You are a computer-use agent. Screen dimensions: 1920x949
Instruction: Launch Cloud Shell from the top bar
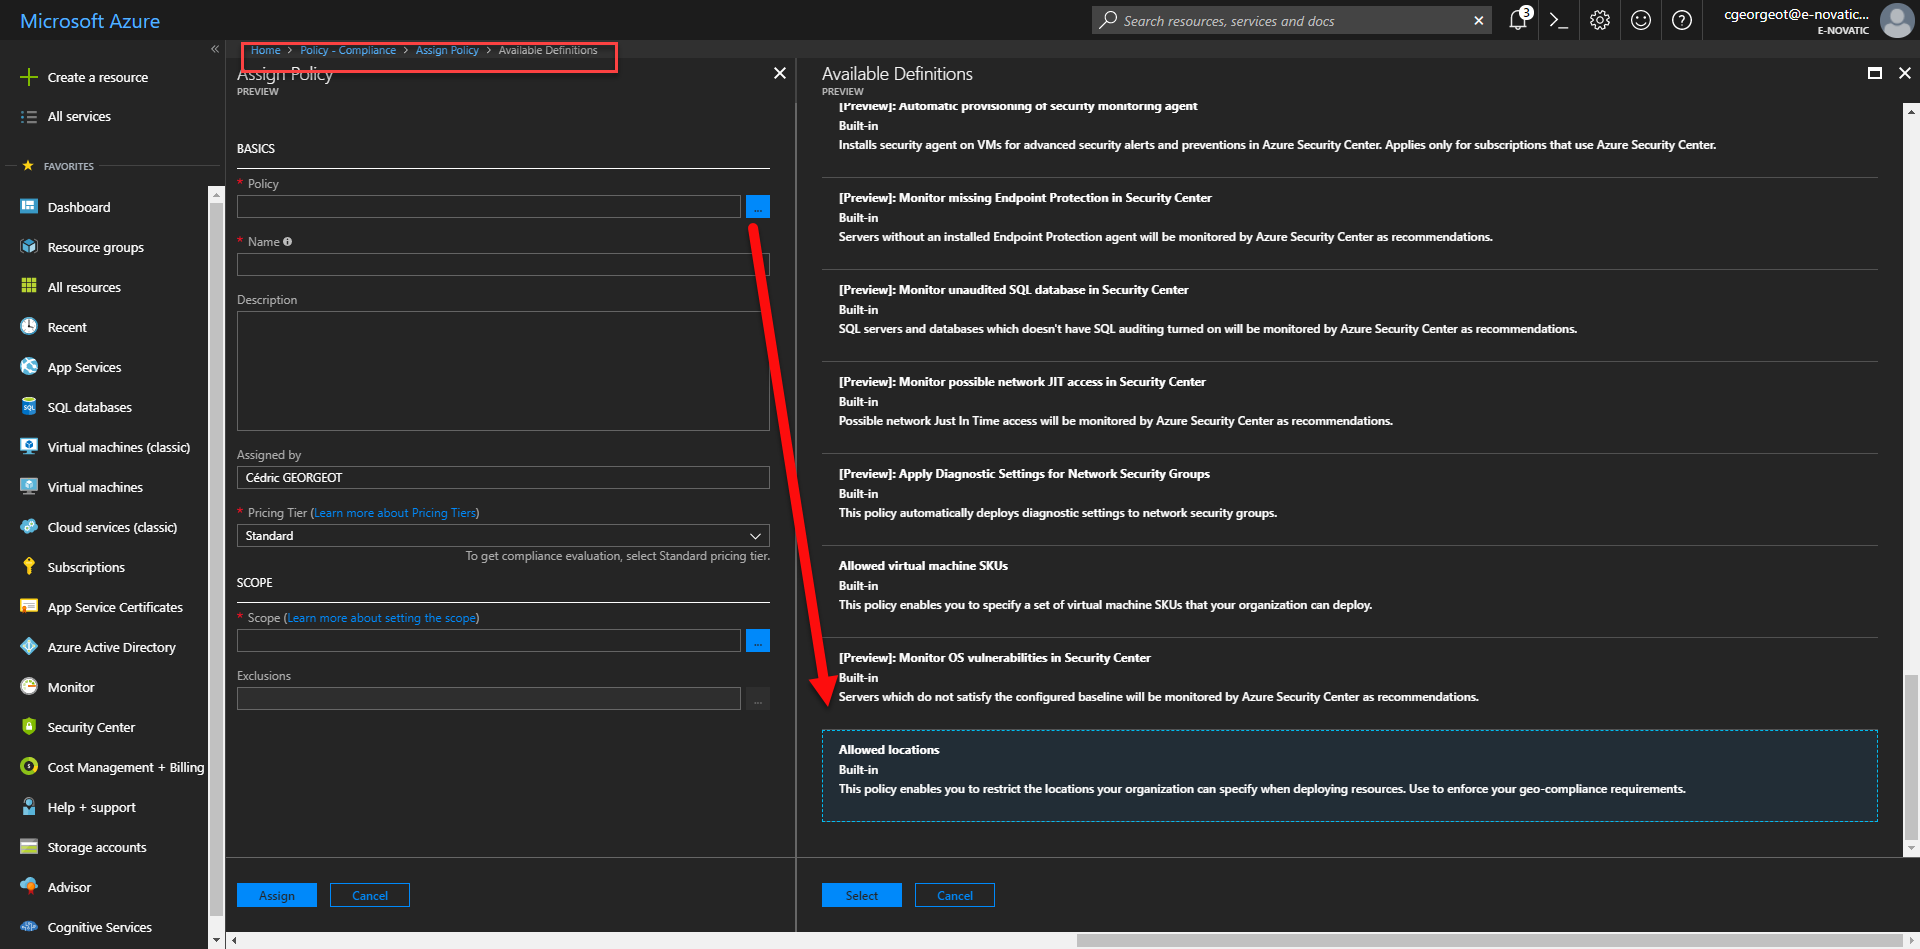1558,20
